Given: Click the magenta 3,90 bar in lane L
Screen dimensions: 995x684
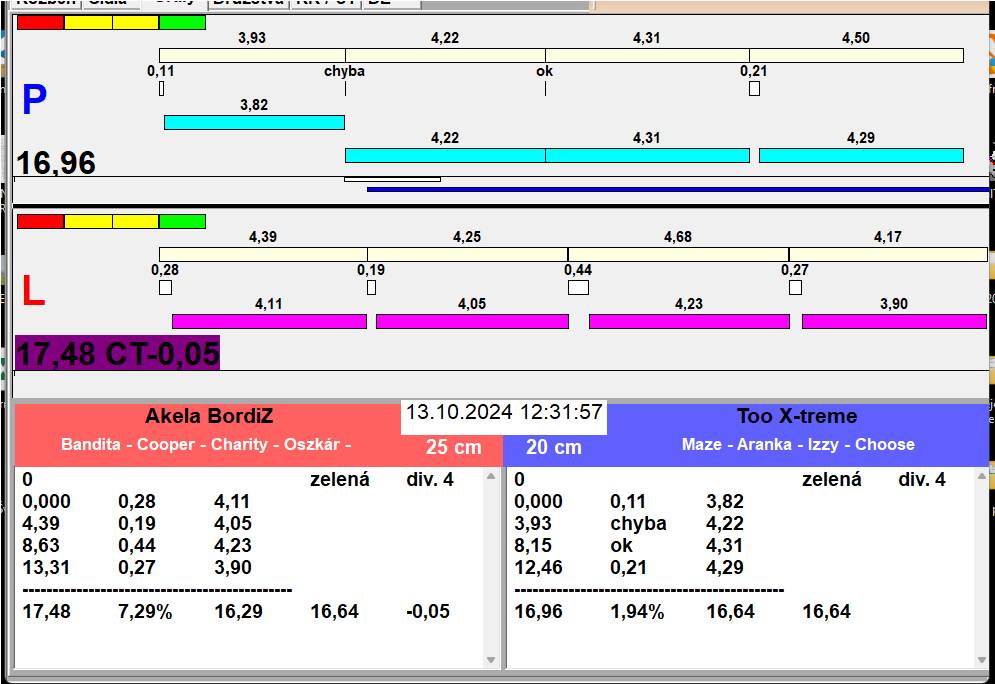Looking at the screenshot, I should 894,322.
